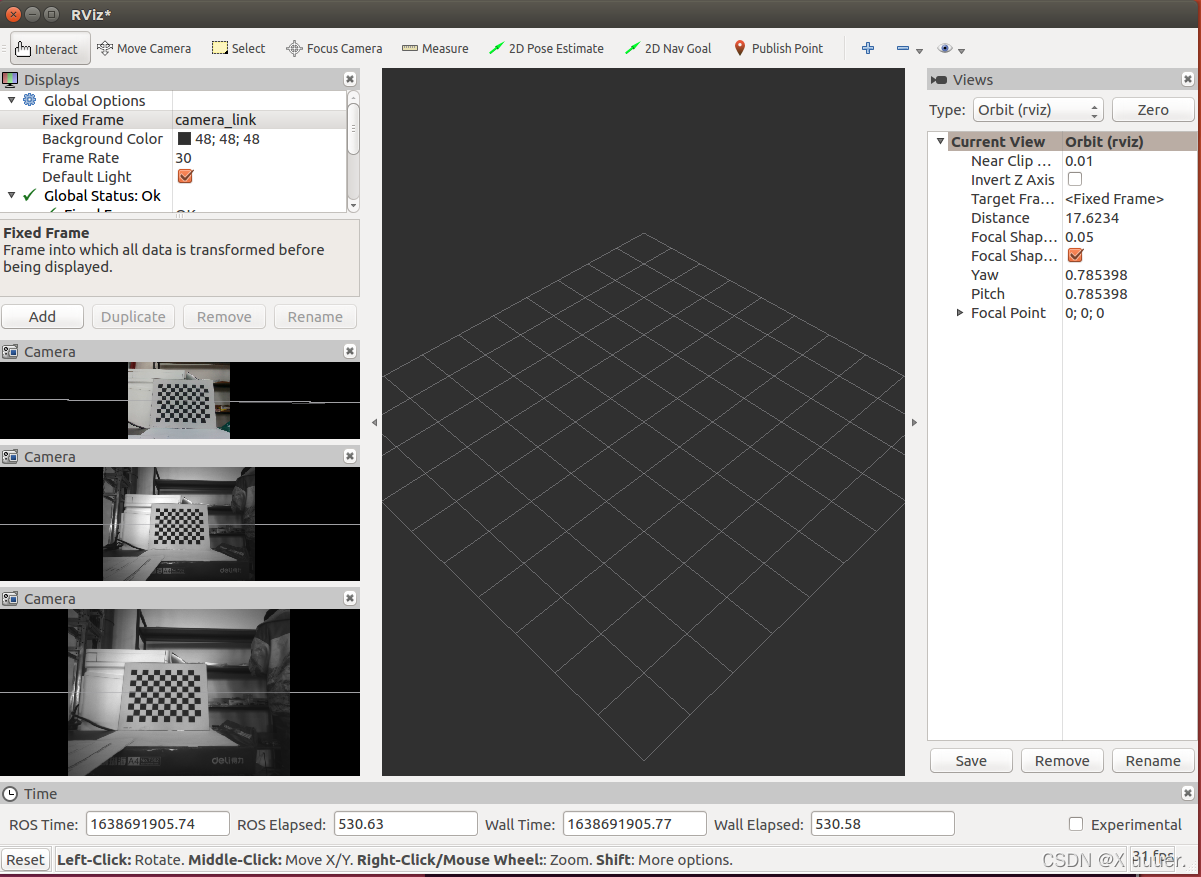Click the Background Color swatch
1201x877 pixels.
183,138
